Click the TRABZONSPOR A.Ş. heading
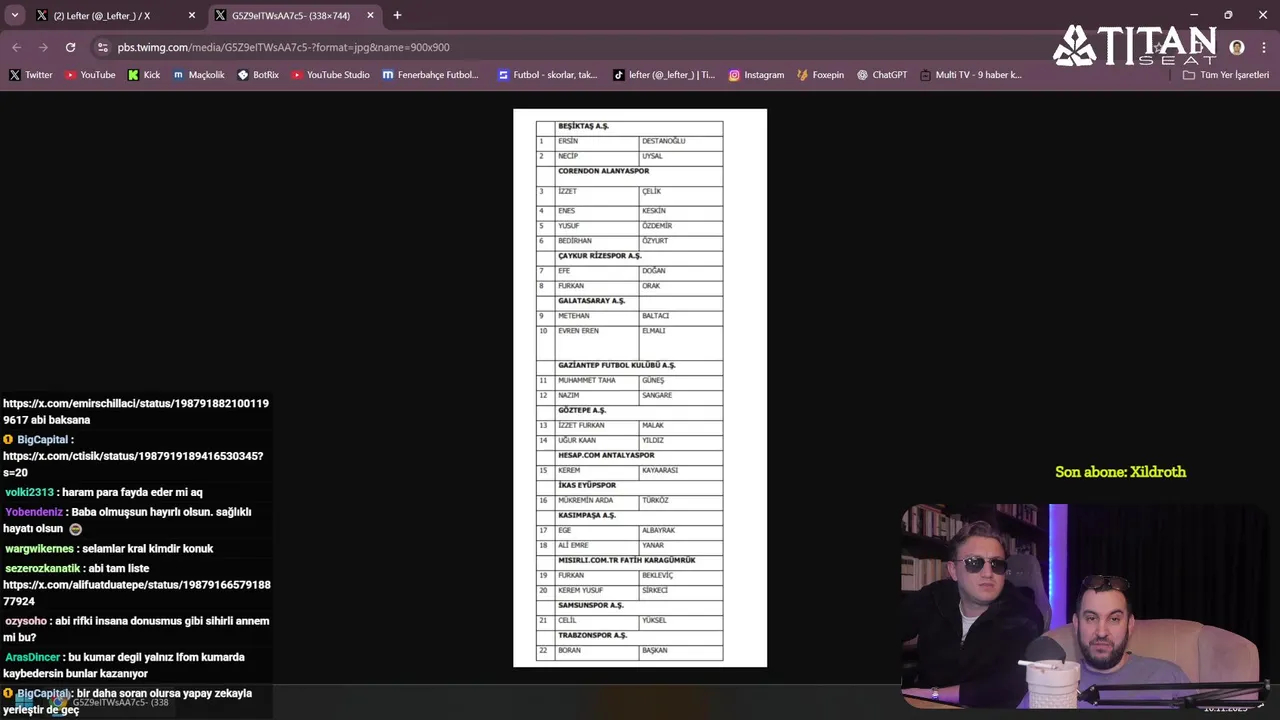The height and width of the screenshot is (720, 1280). point(593,635)
